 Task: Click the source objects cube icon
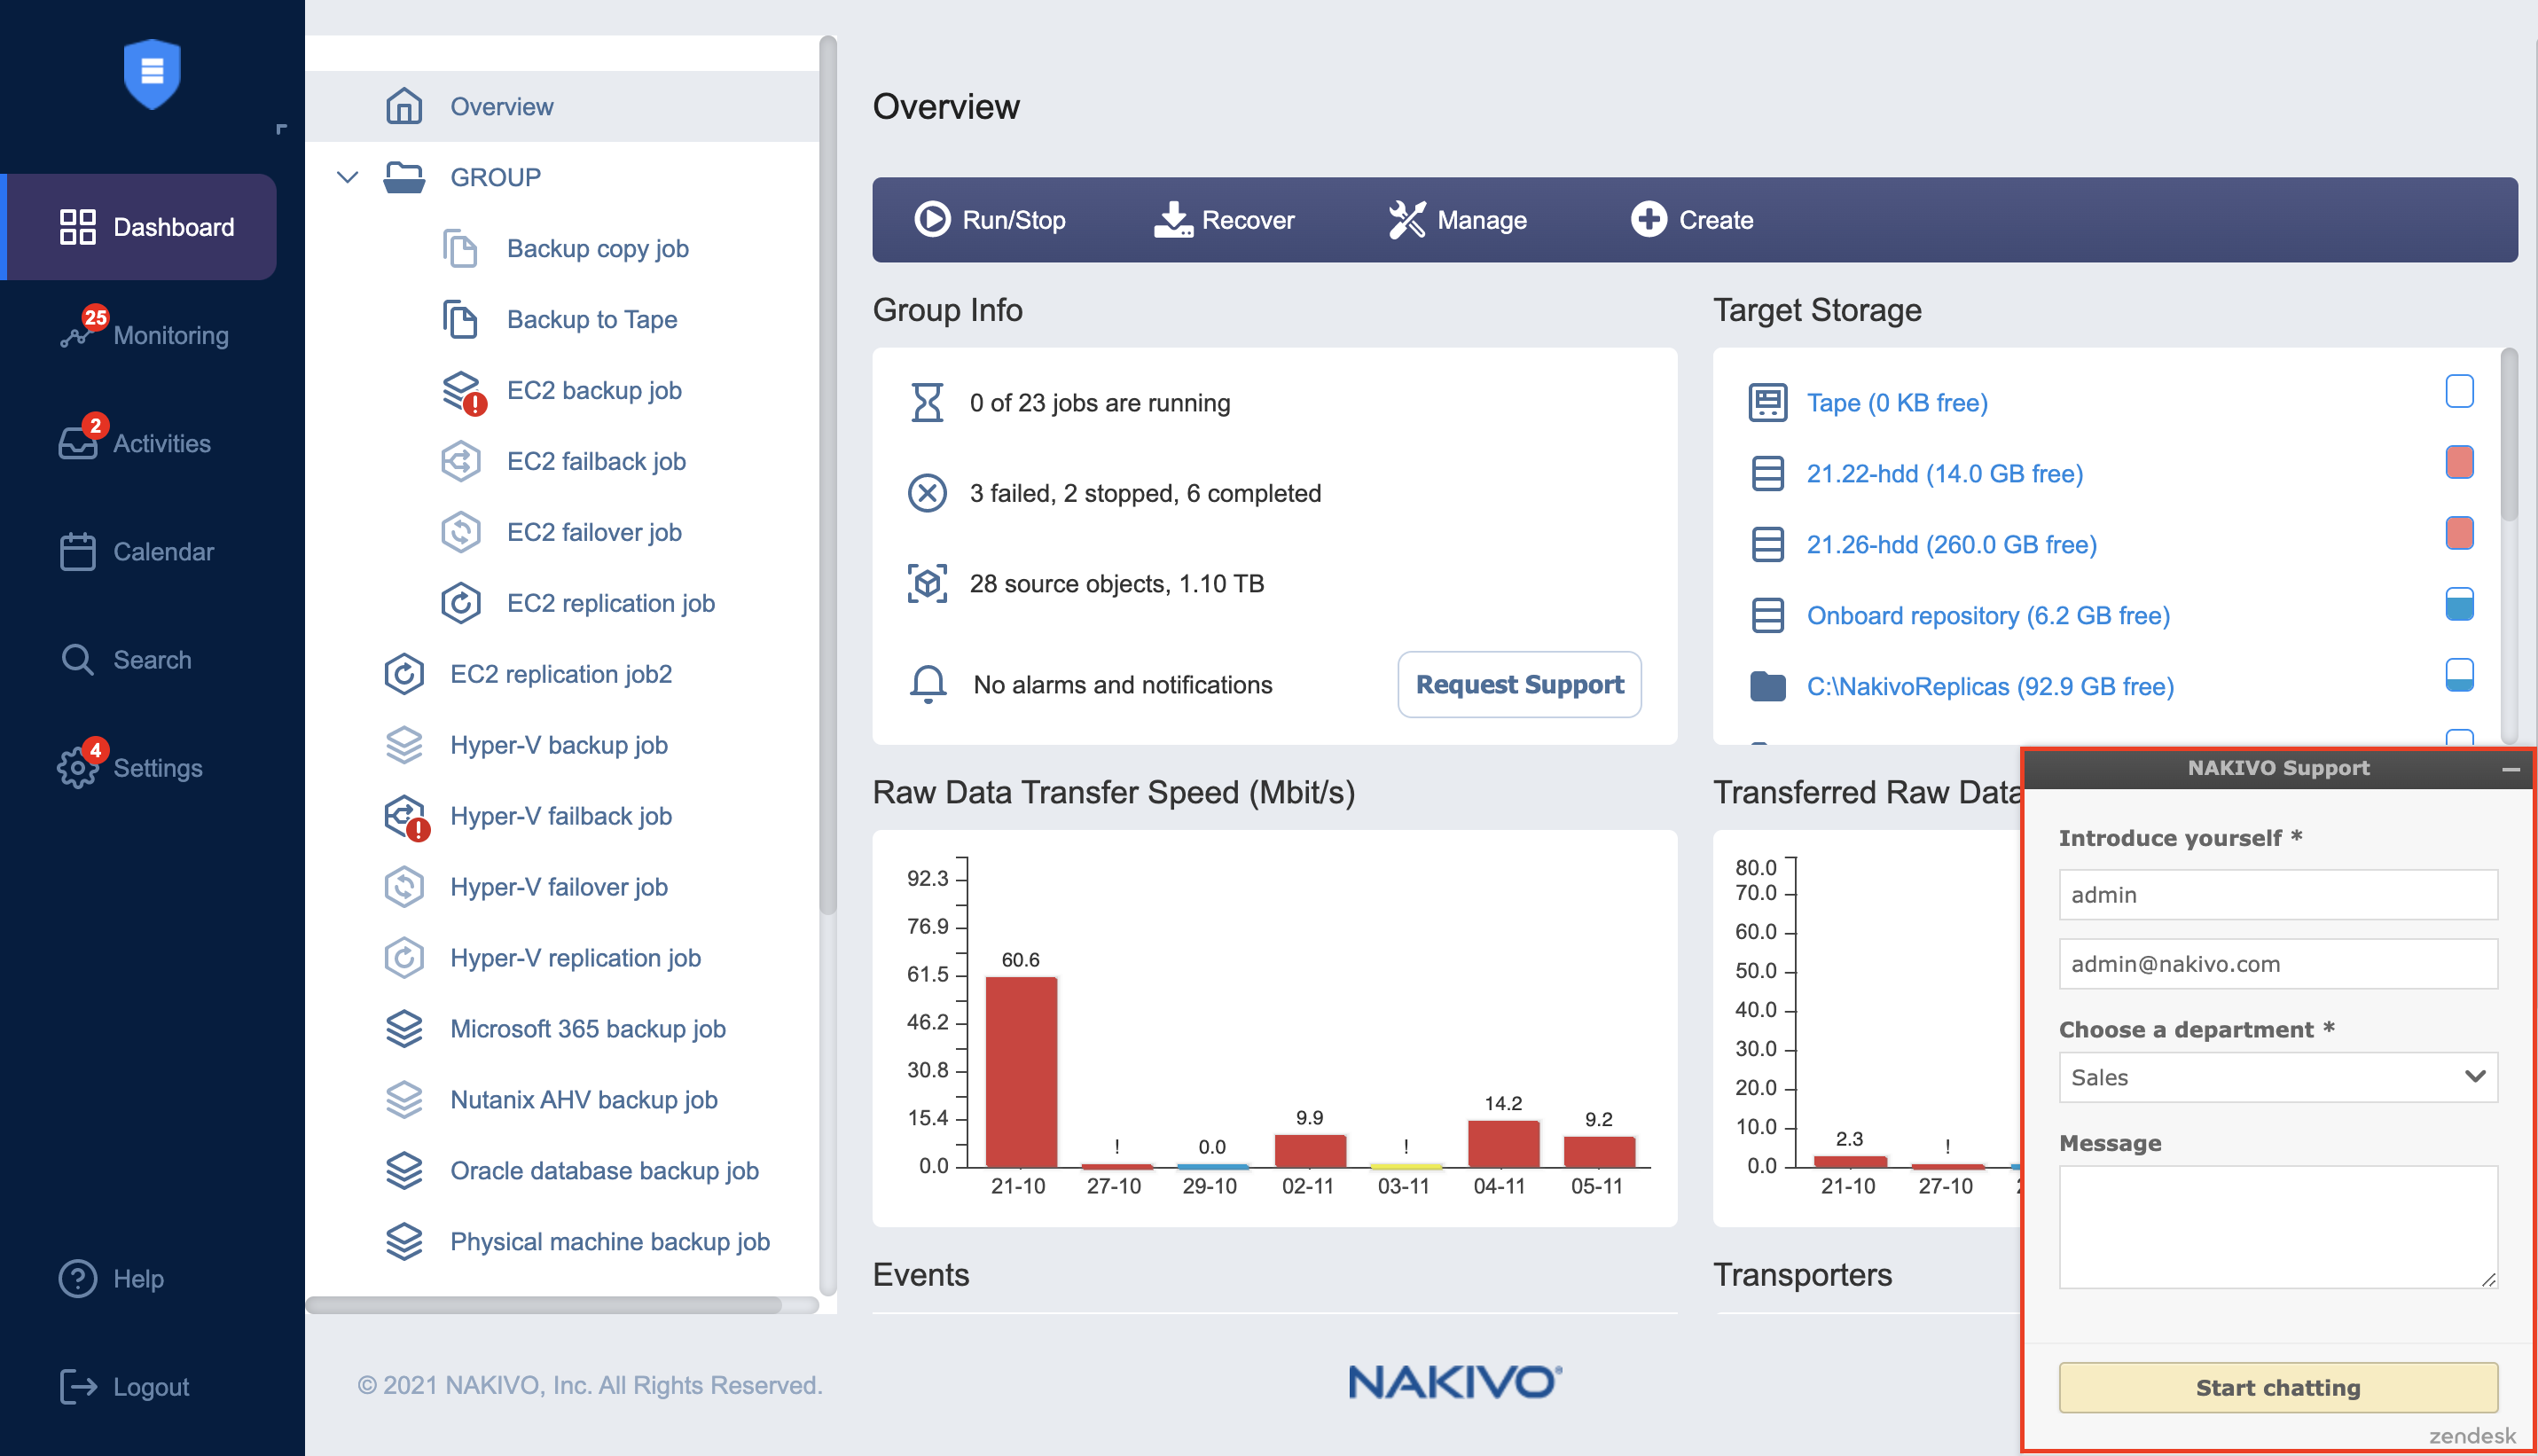927,583
